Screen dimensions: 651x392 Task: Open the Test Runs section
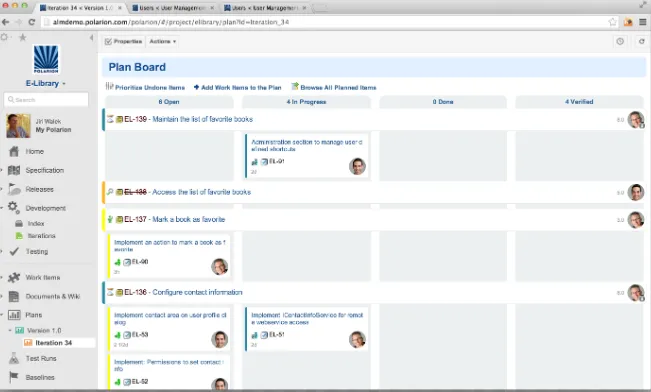point(41,358)
